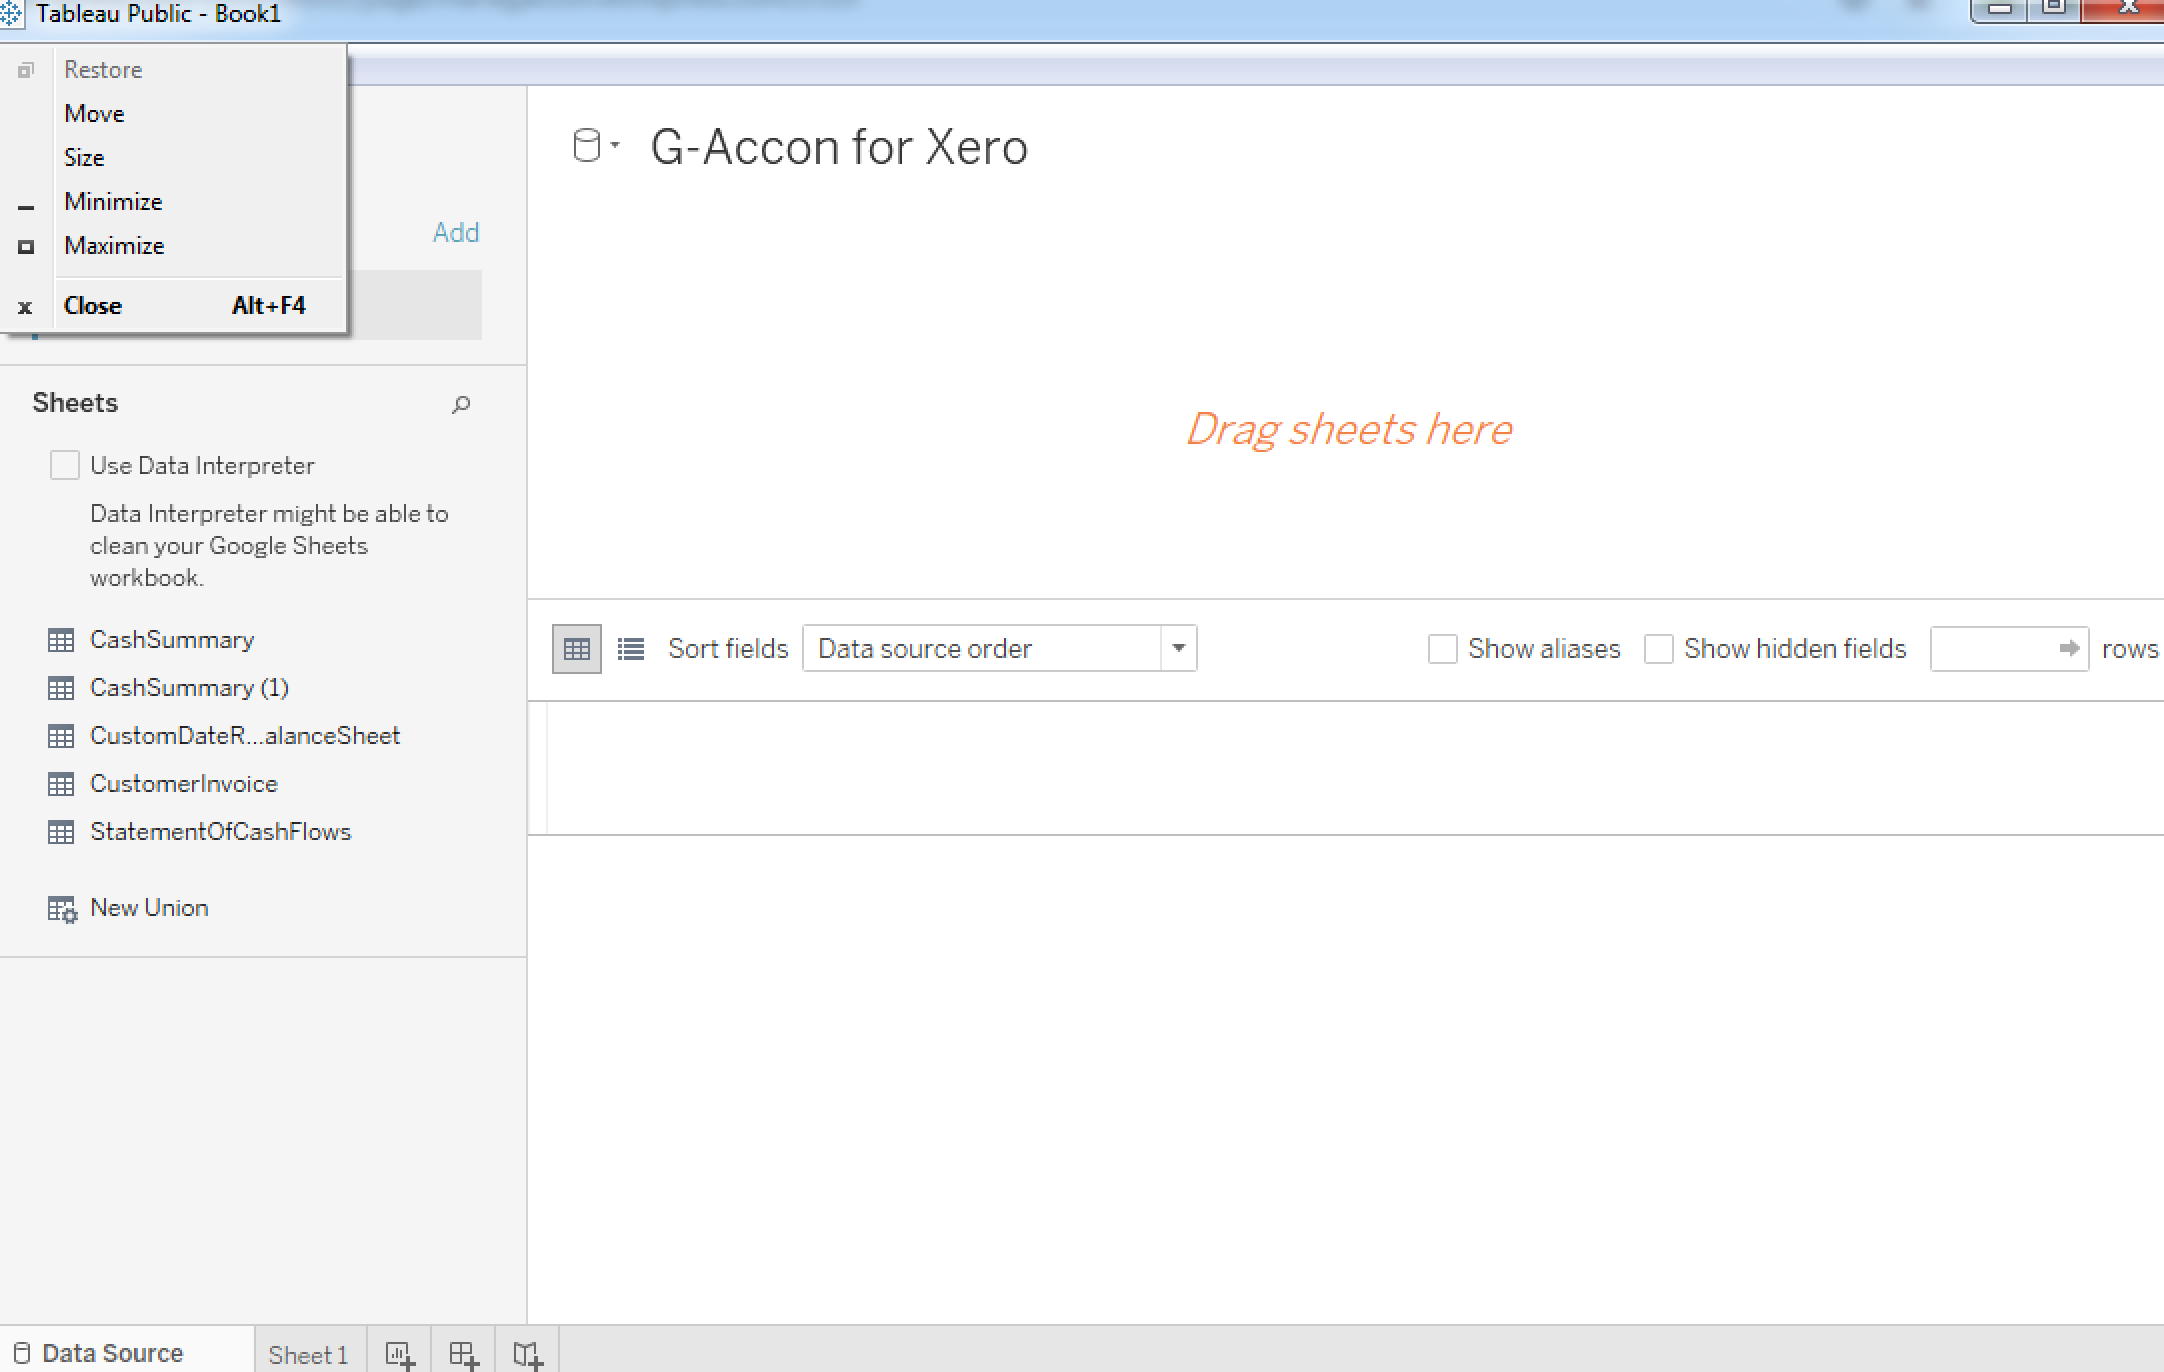The width and height of the screenshot is (2164, 1372).
Task: Click New Union item
Action: (x=149, y=908)
